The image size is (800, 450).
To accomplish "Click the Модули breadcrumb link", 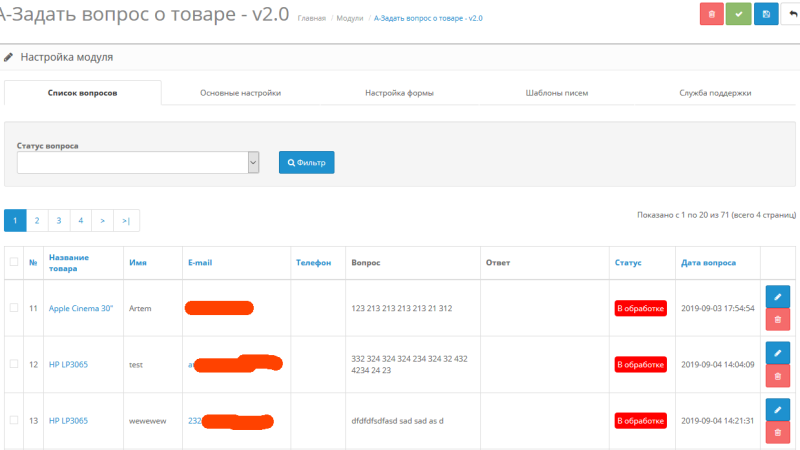I will pos(350,18).
